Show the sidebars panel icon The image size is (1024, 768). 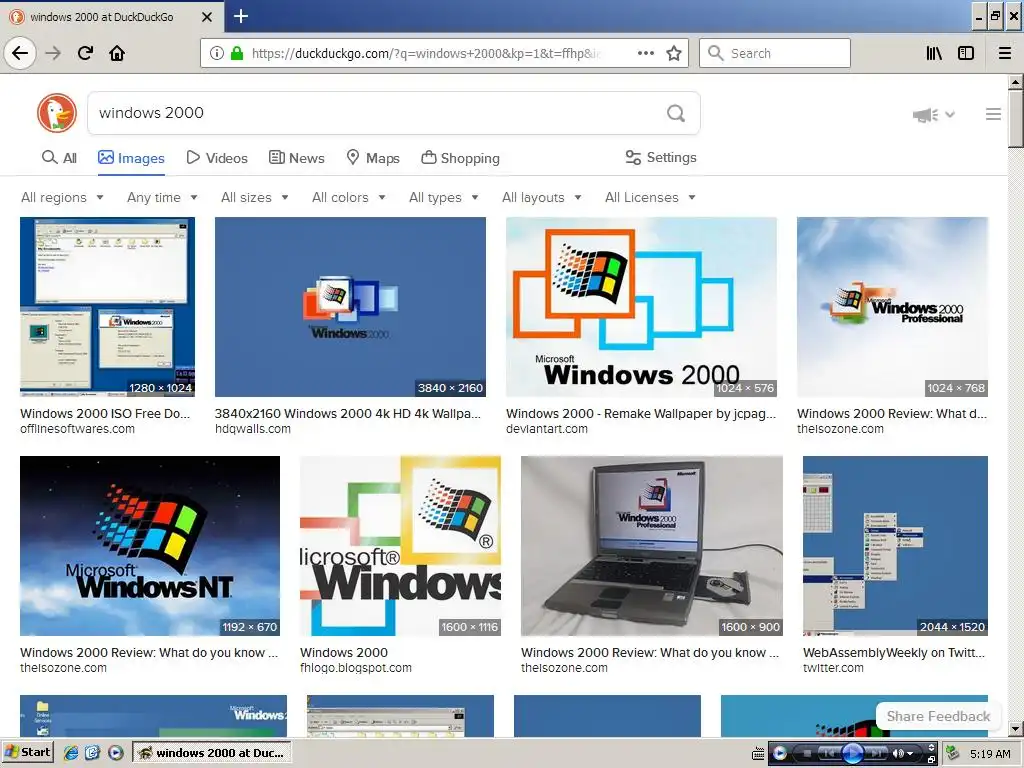966,53
